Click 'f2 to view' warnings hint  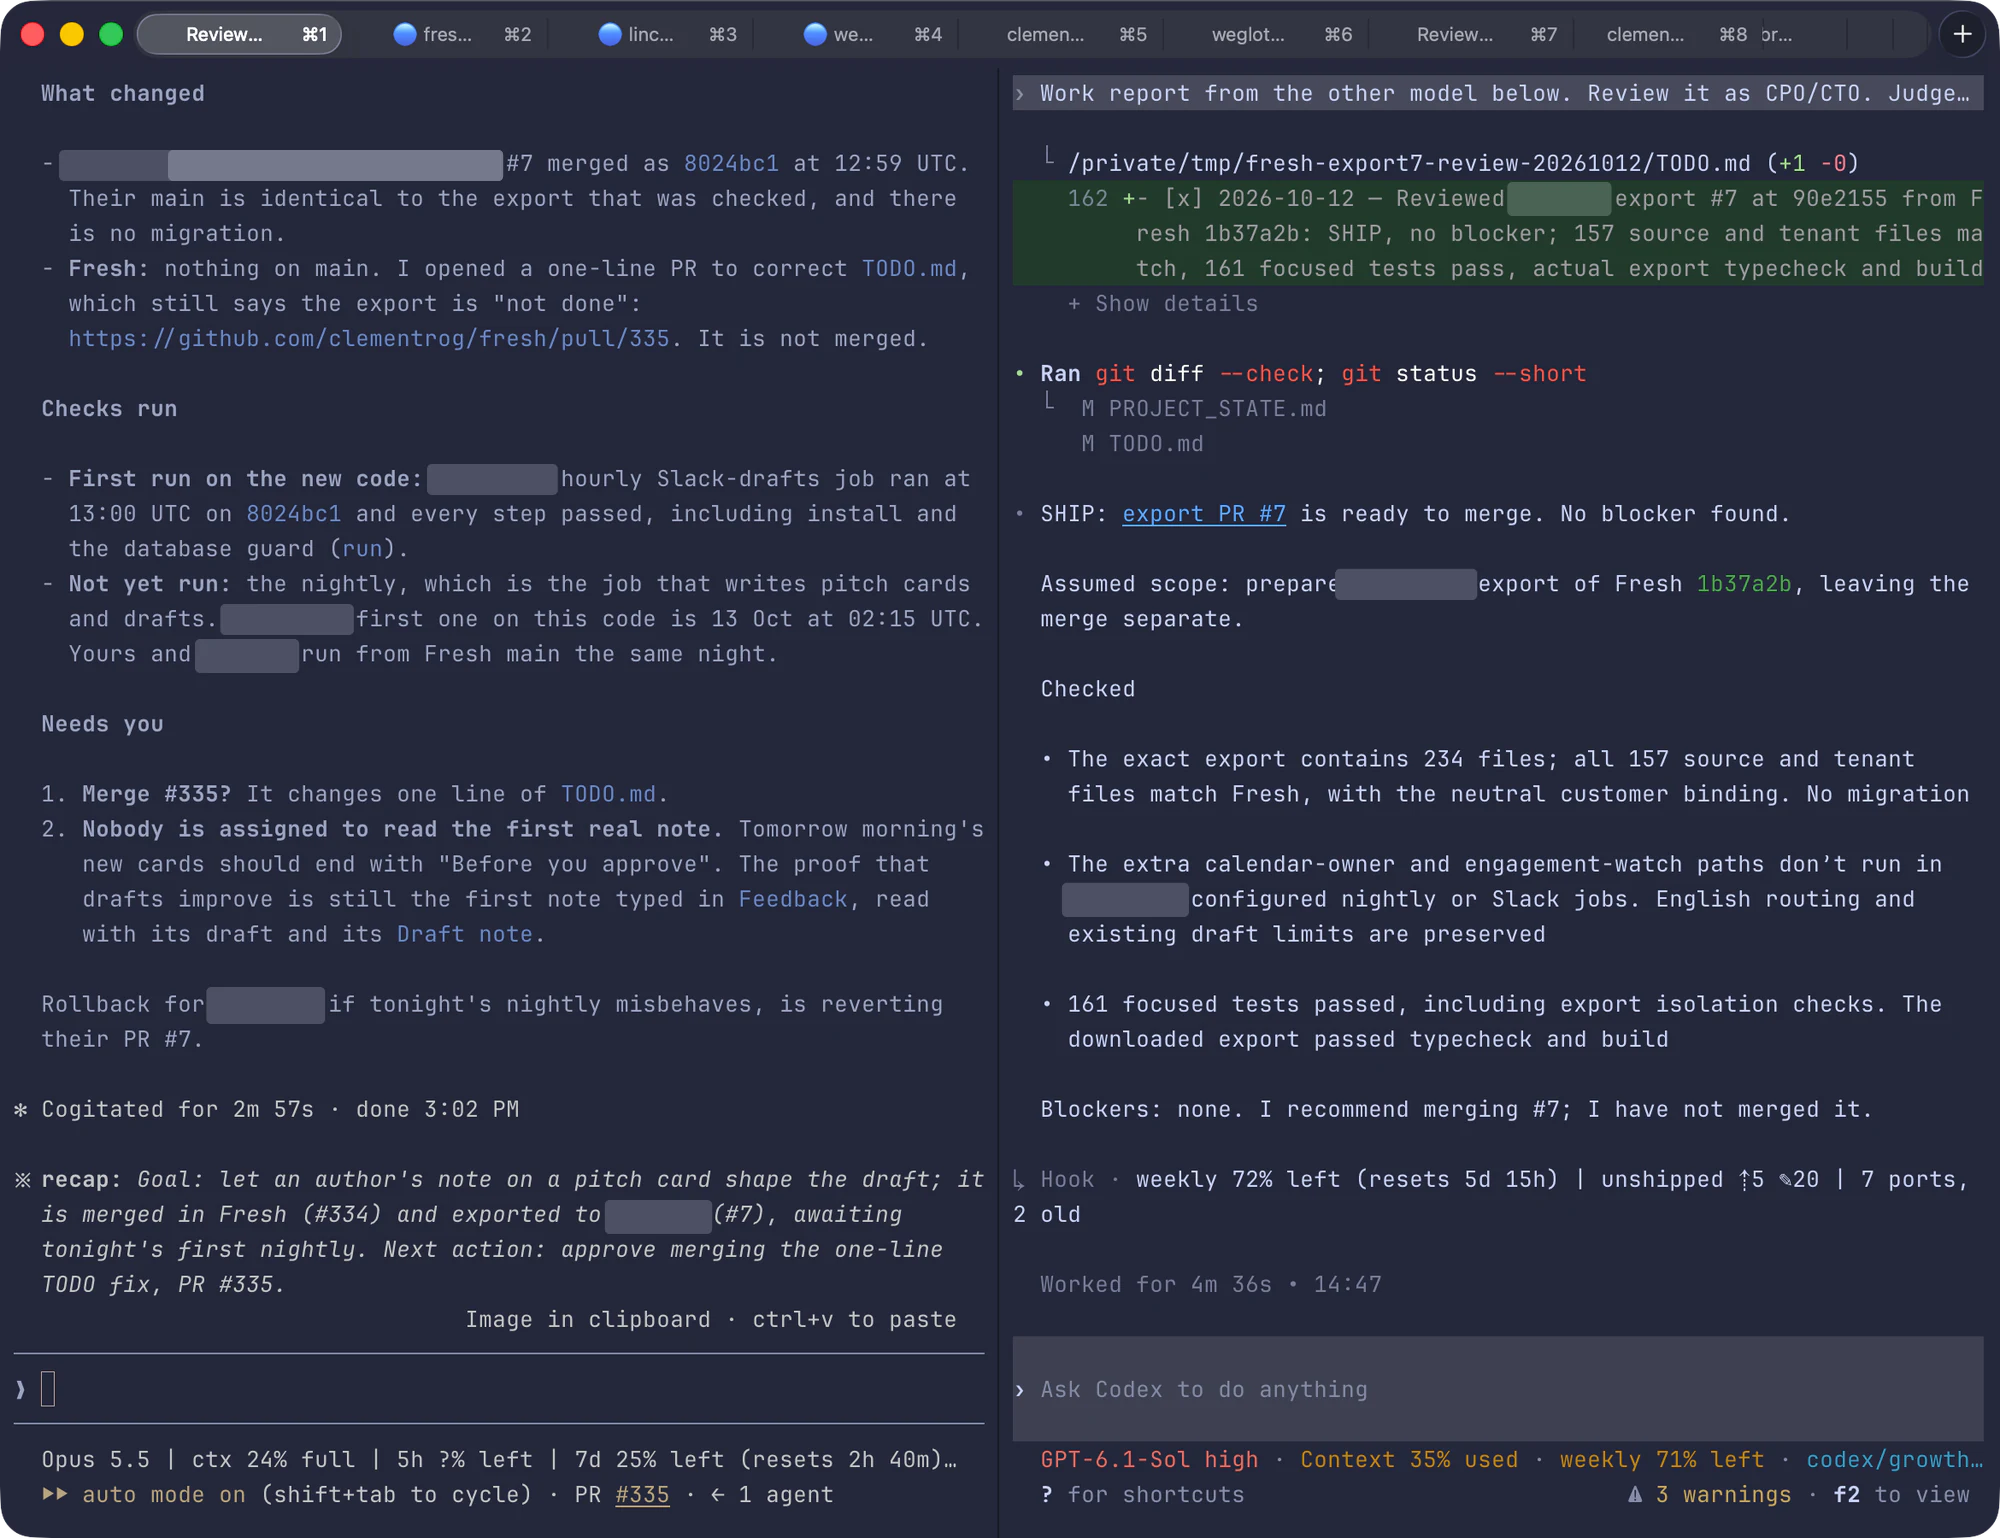tap(1901, 1494)
